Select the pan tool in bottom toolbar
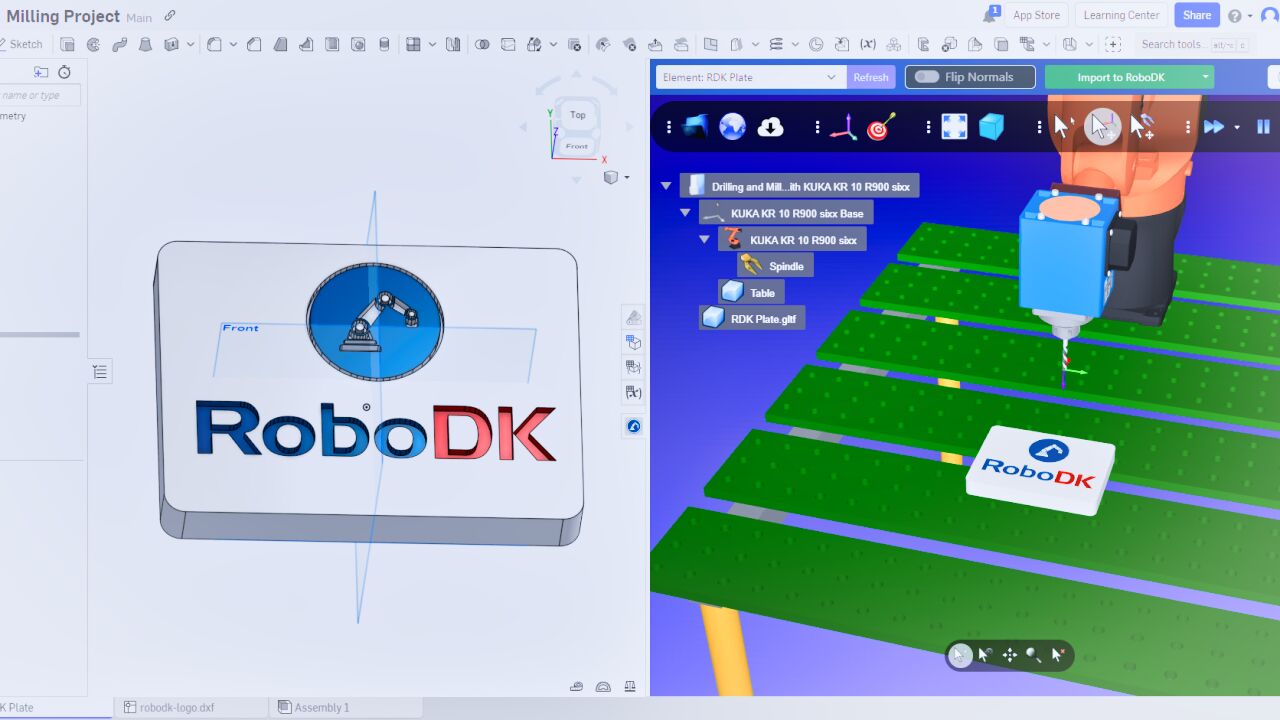Image resolution: width=1280 pixels, height=720 pixels. tap(1009, 655)
